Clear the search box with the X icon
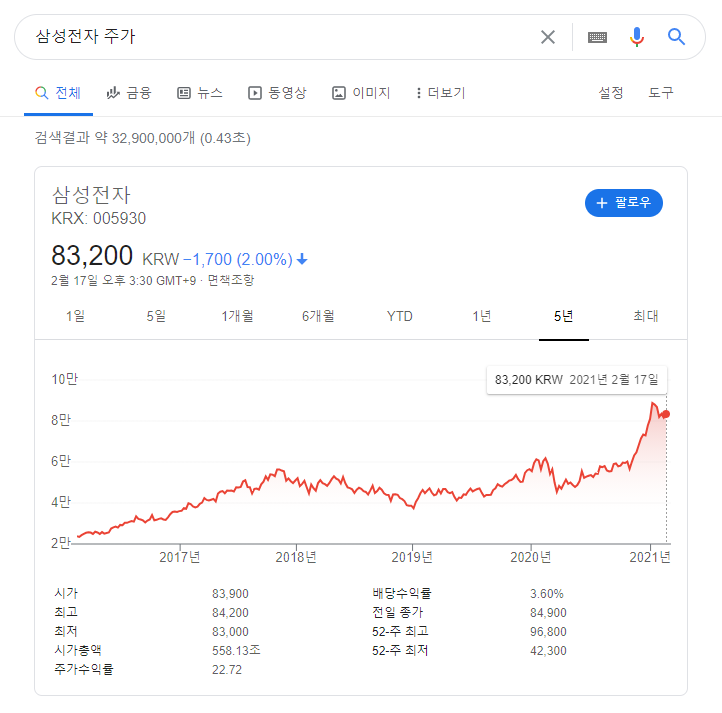The image size is (722, 713). pos(547,37)
